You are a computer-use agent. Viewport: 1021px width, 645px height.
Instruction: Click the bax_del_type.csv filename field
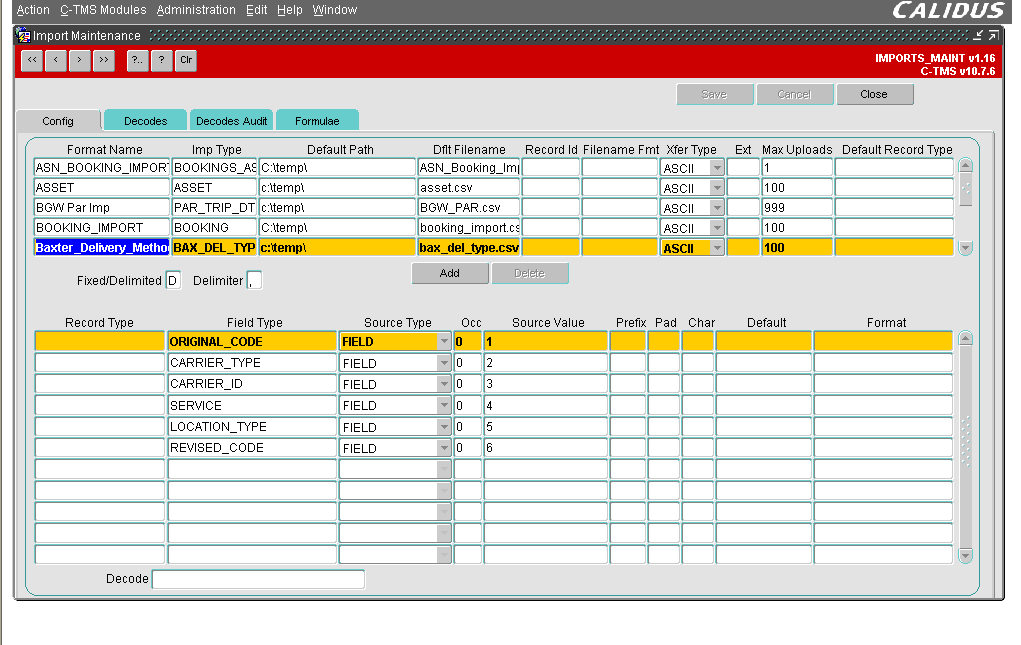469,248
